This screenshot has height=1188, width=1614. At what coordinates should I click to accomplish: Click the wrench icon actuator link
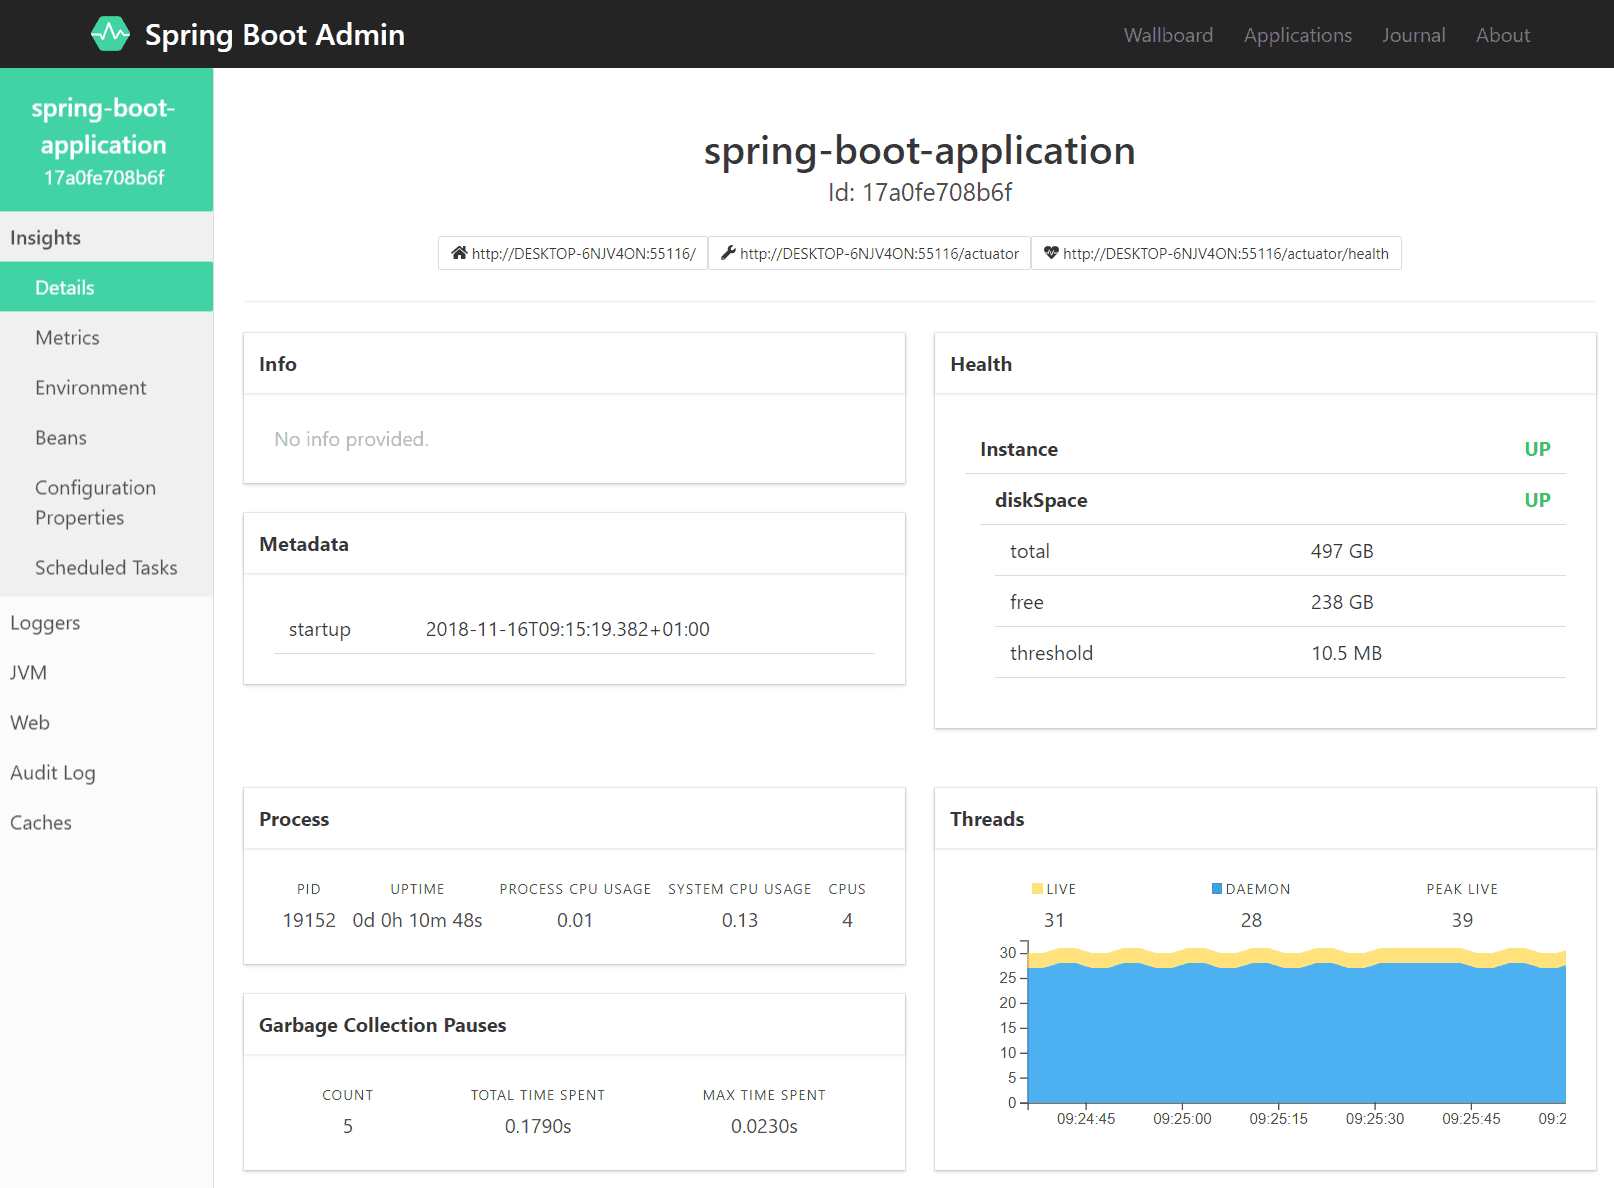tap(869, 254)
